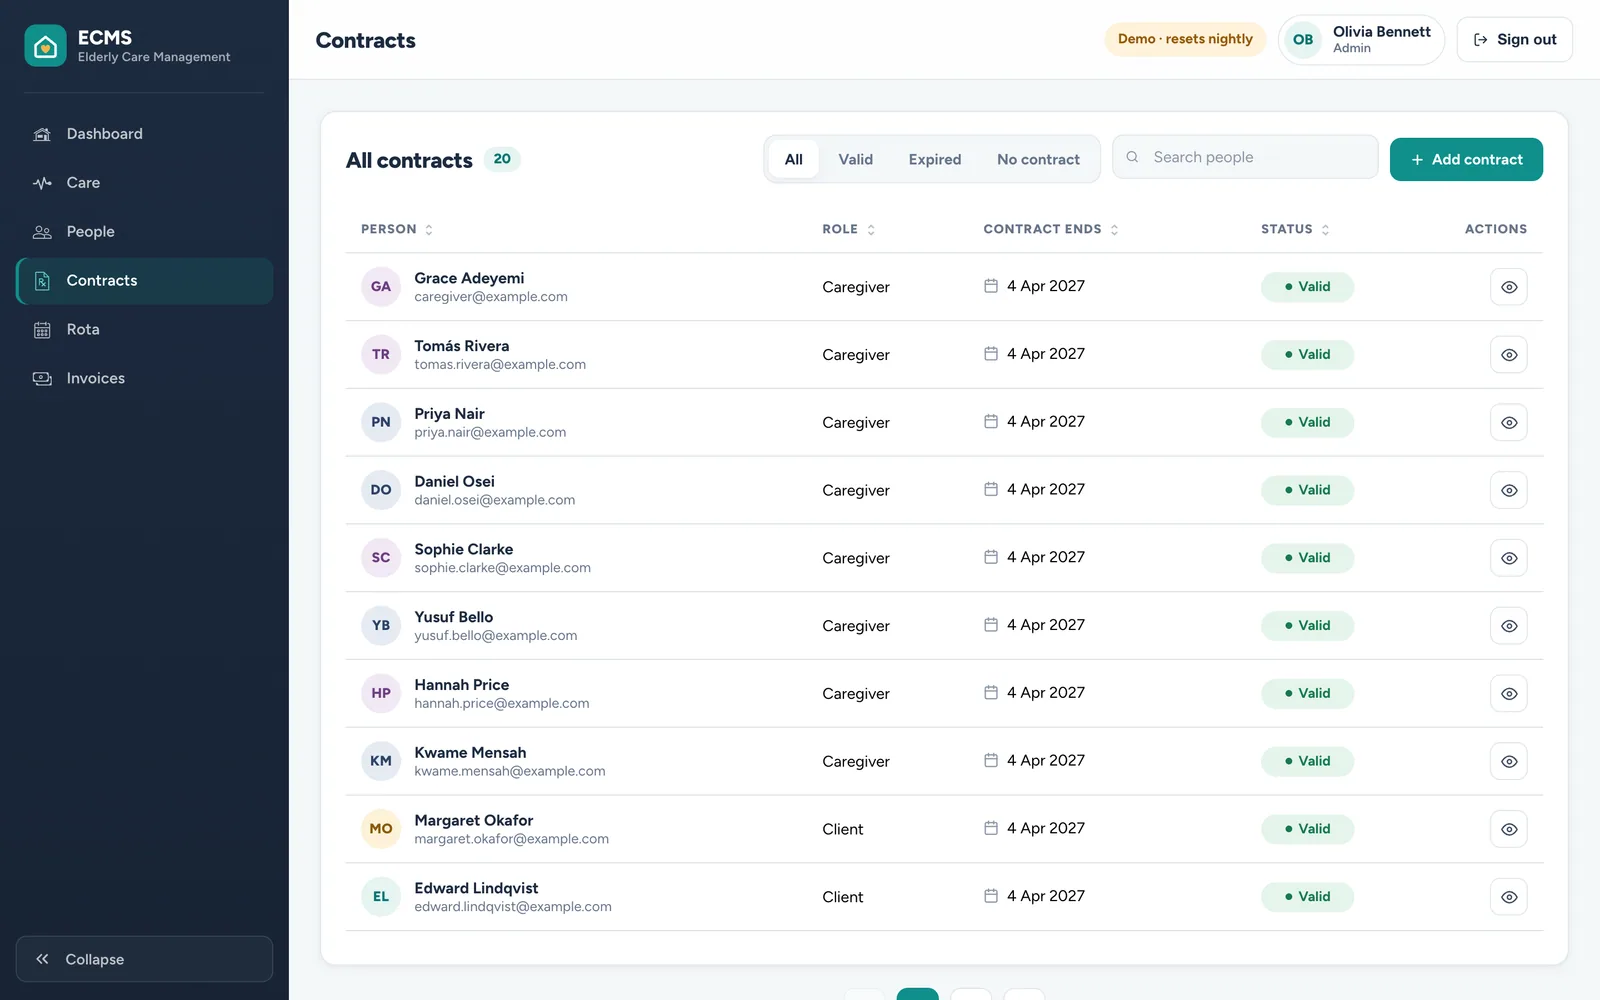The height and width of the screenshot is (1000, 1600).
Task: Switch to the All filter tab
Action: pos(794,160)
